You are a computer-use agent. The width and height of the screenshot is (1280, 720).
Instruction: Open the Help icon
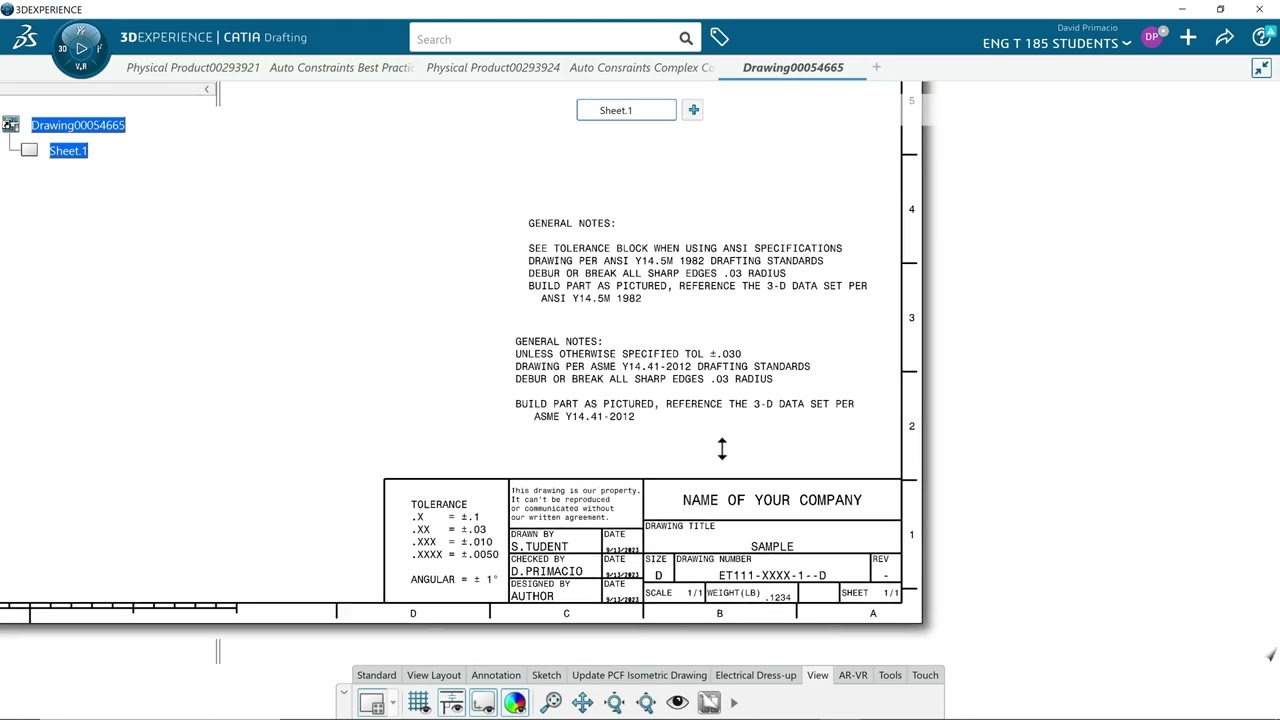point(1262,38)
